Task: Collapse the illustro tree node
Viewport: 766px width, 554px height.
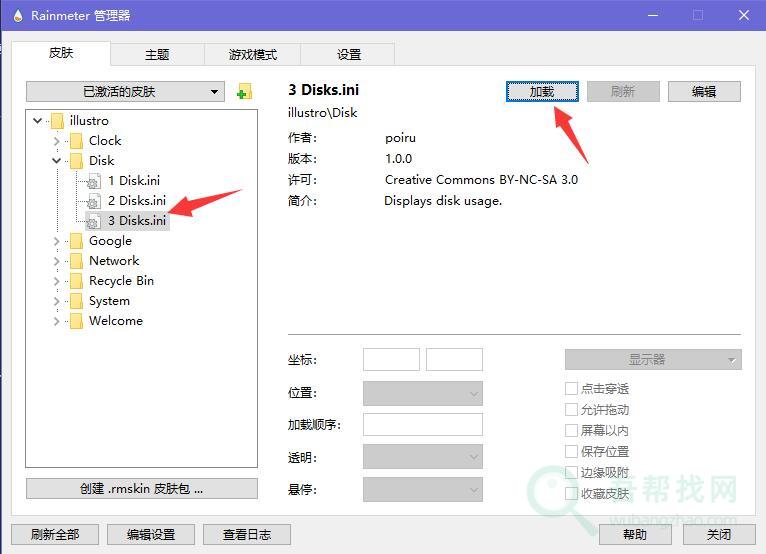Action: [x=38, y=121]
